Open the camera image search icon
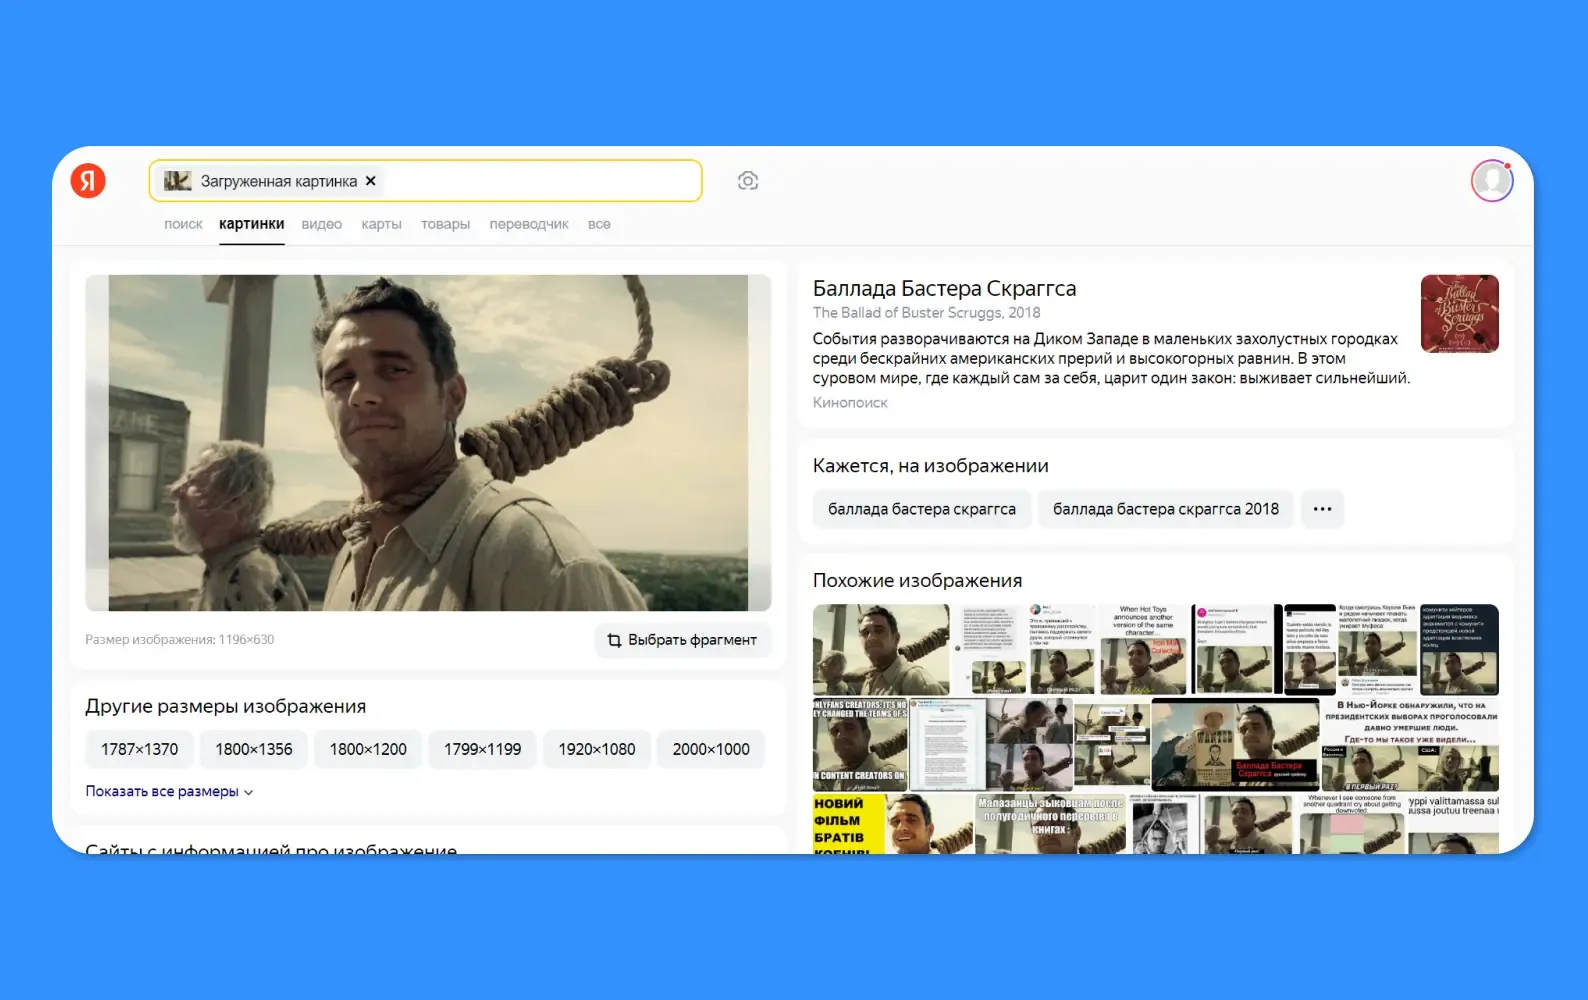 748,181
